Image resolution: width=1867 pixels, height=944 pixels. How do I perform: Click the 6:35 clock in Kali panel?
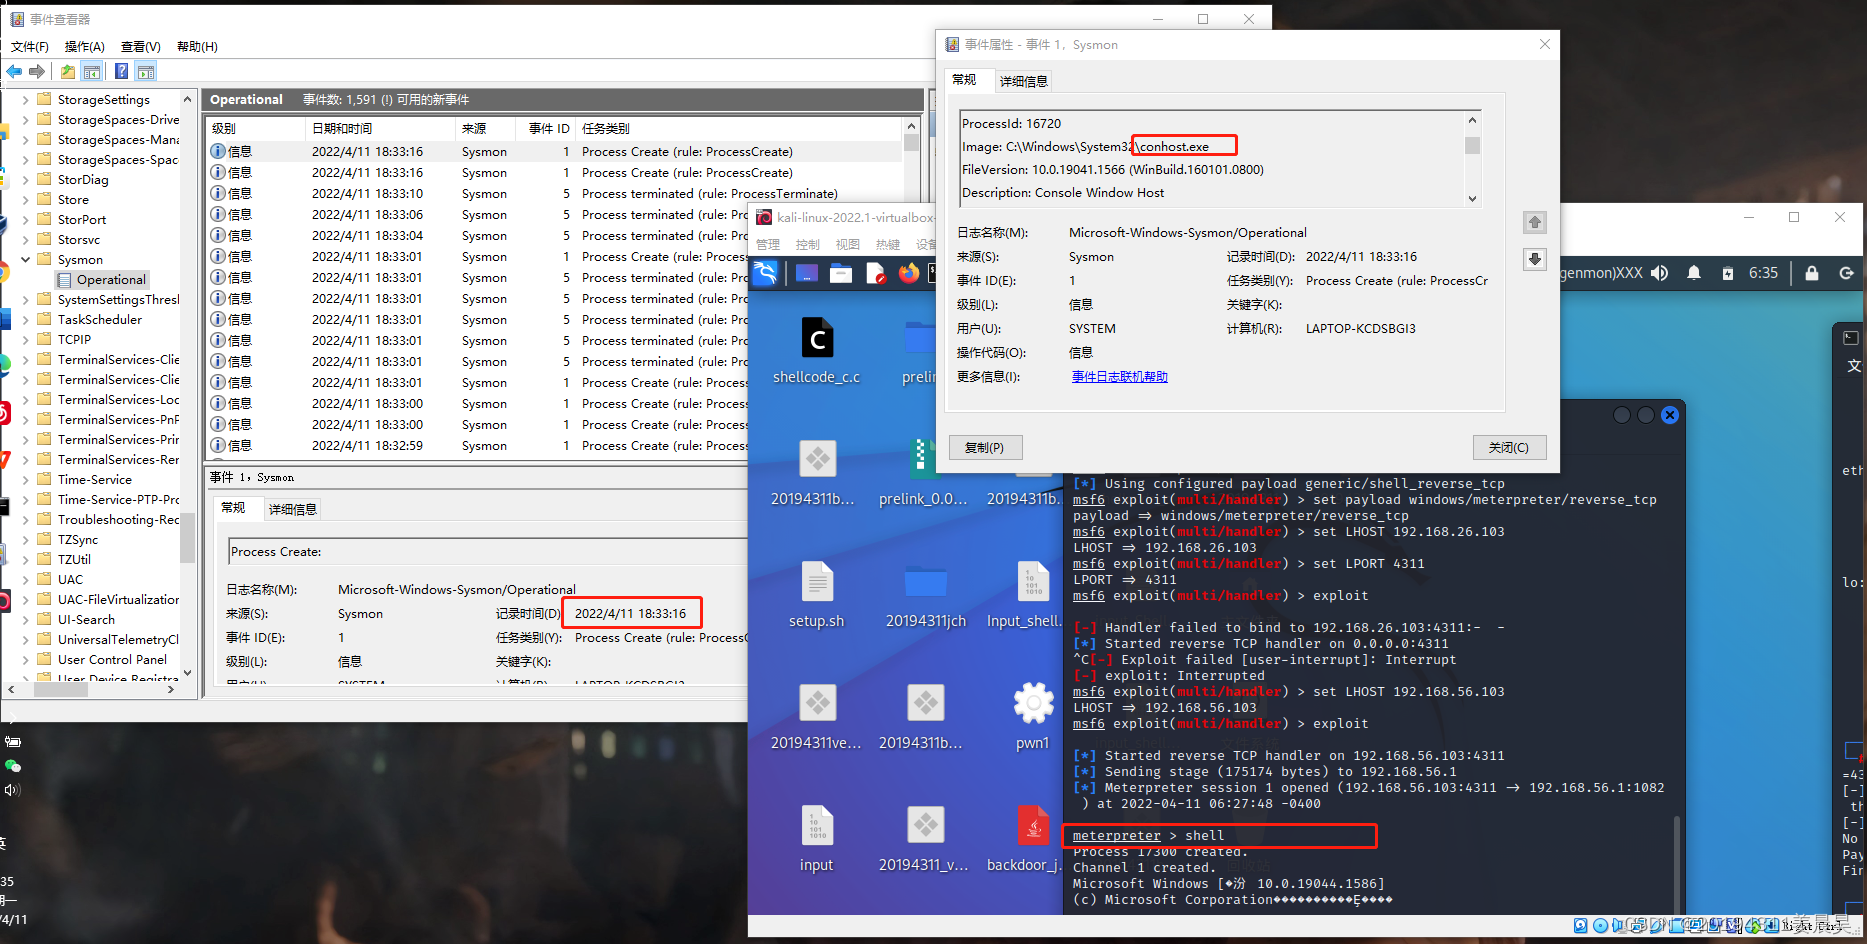(1763, 273)
